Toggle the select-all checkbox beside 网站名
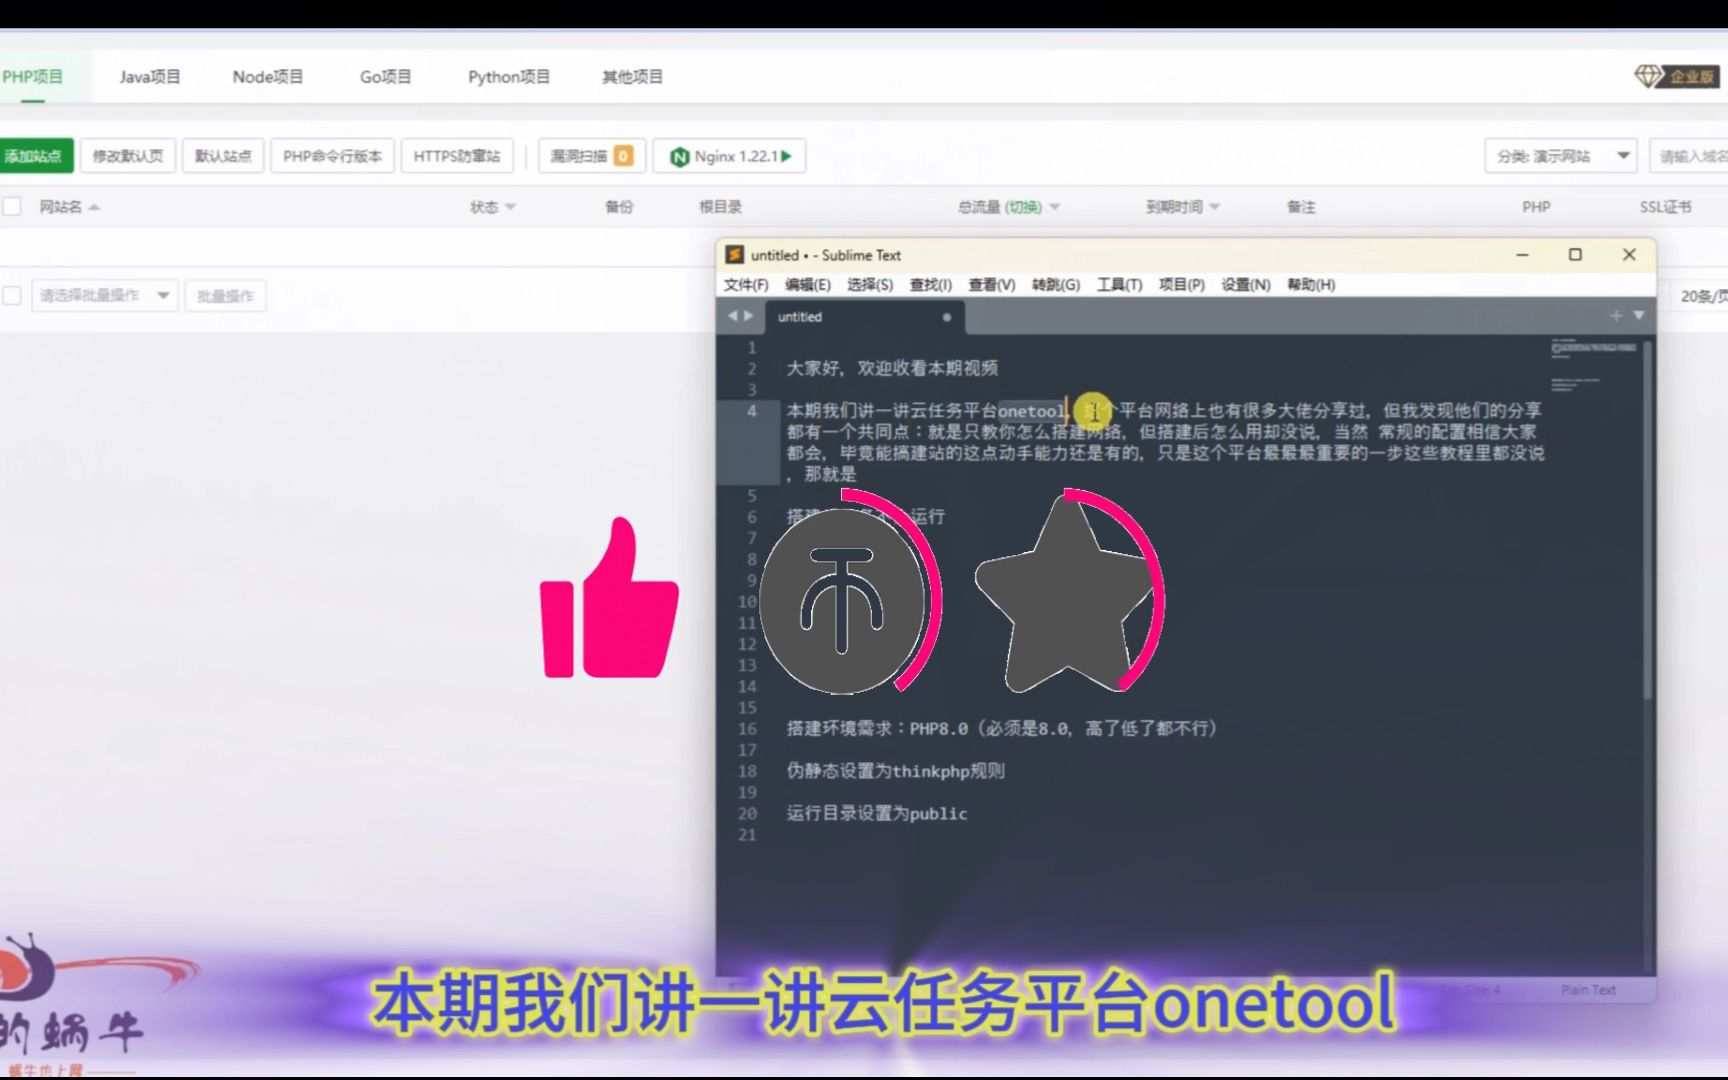 tap(12, 206)
